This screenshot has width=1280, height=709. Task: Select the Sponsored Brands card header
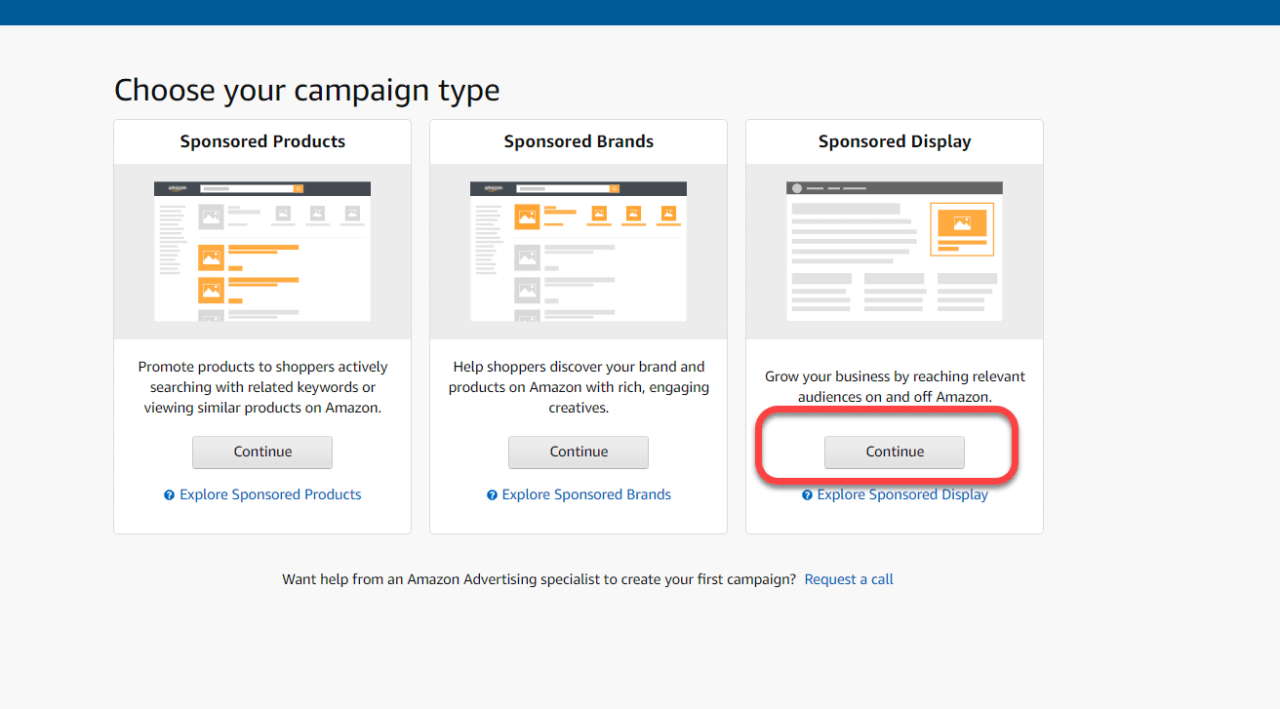[578, 141]
